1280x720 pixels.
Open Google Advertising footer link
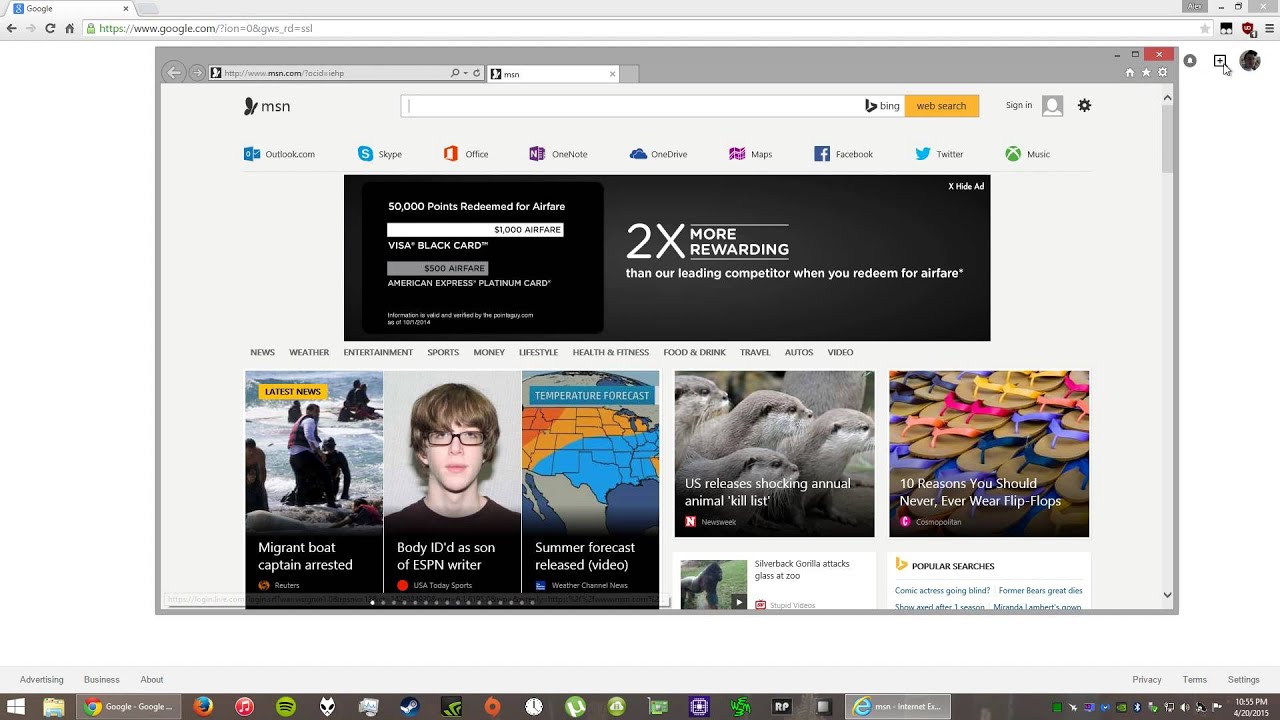pos(41,679)
